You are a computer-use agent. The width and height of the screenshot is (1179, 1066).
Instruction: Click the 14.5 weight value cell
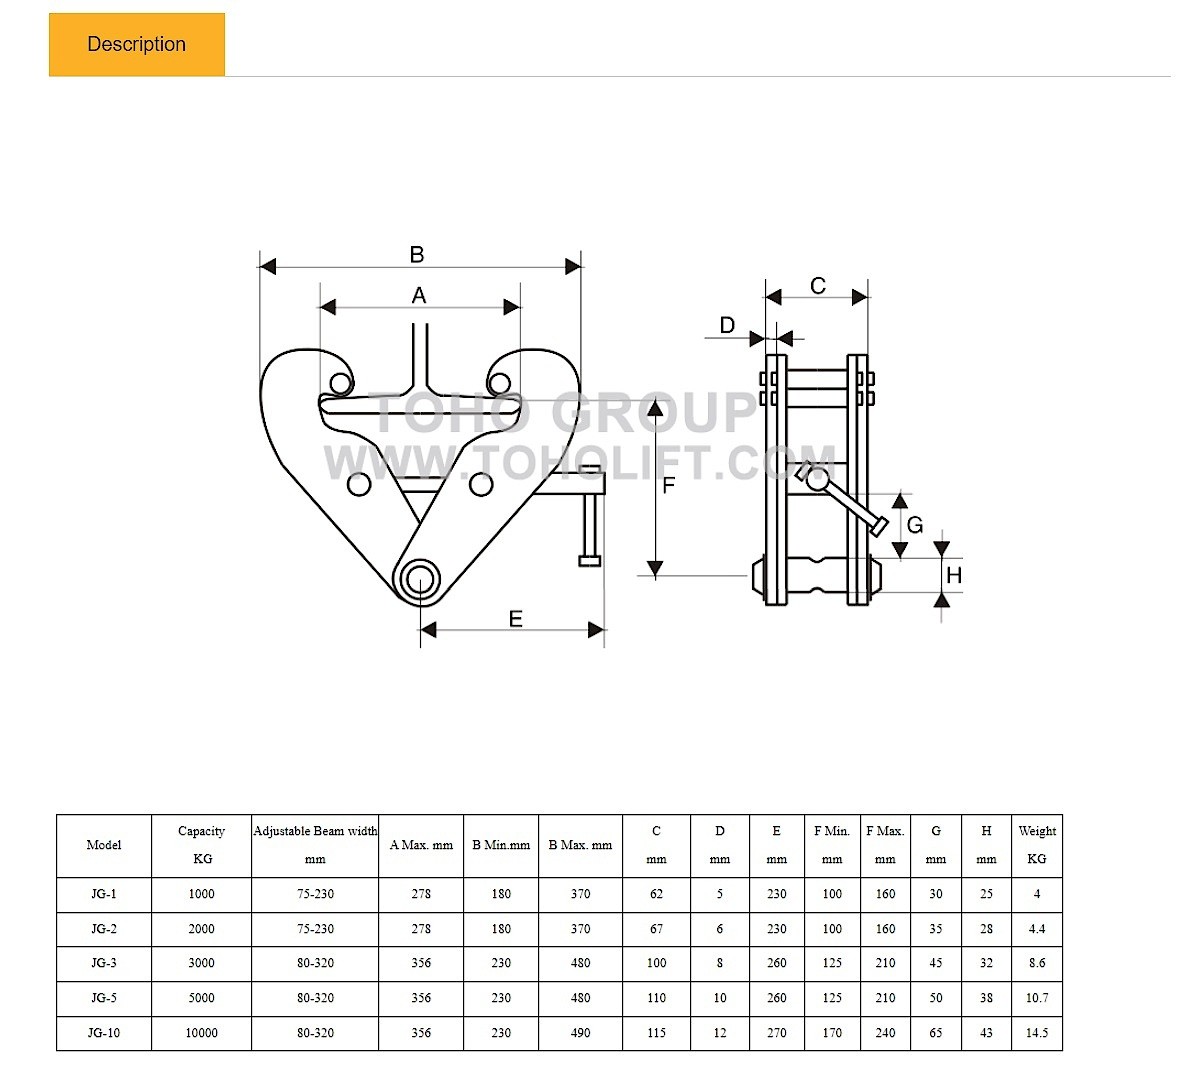pos(1036,1033)
